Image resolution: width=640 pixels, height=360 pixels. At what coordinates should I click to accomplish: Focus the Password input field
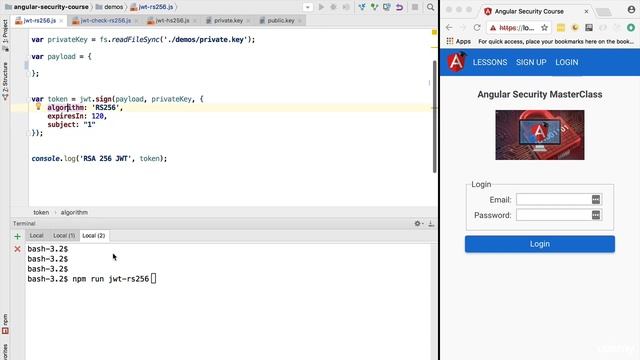tap(558, 215)
